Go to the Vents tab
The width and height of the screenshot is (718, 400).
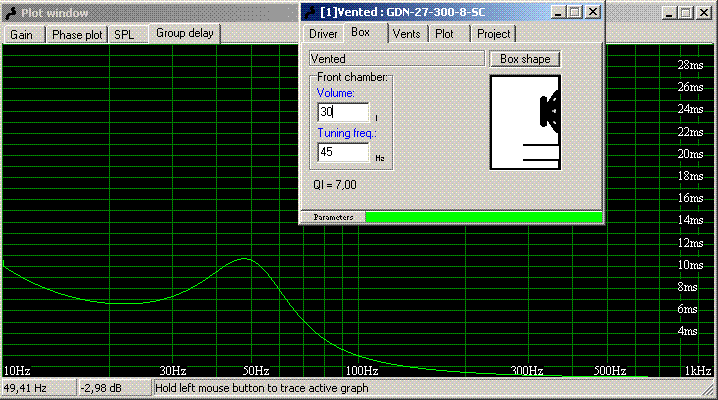click(406, 33)
